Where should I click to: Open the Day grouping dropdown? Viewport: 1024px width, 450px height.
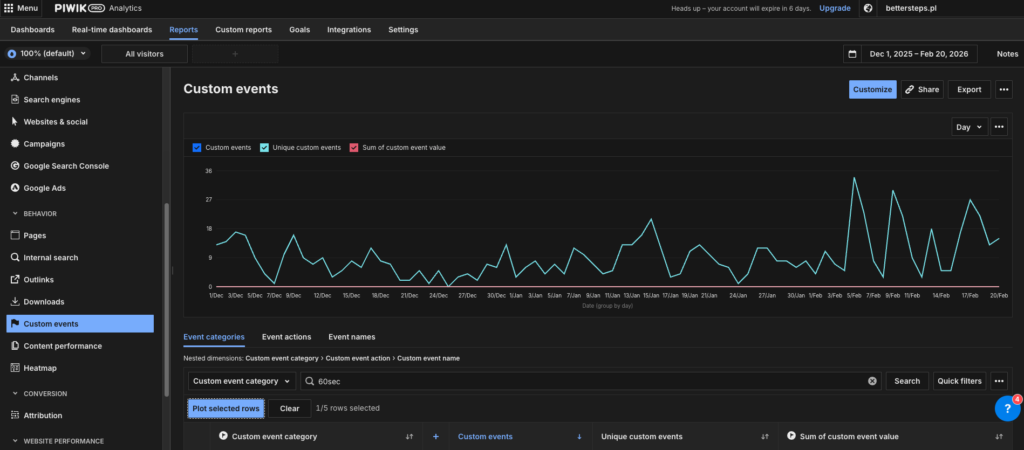(969, 127)
